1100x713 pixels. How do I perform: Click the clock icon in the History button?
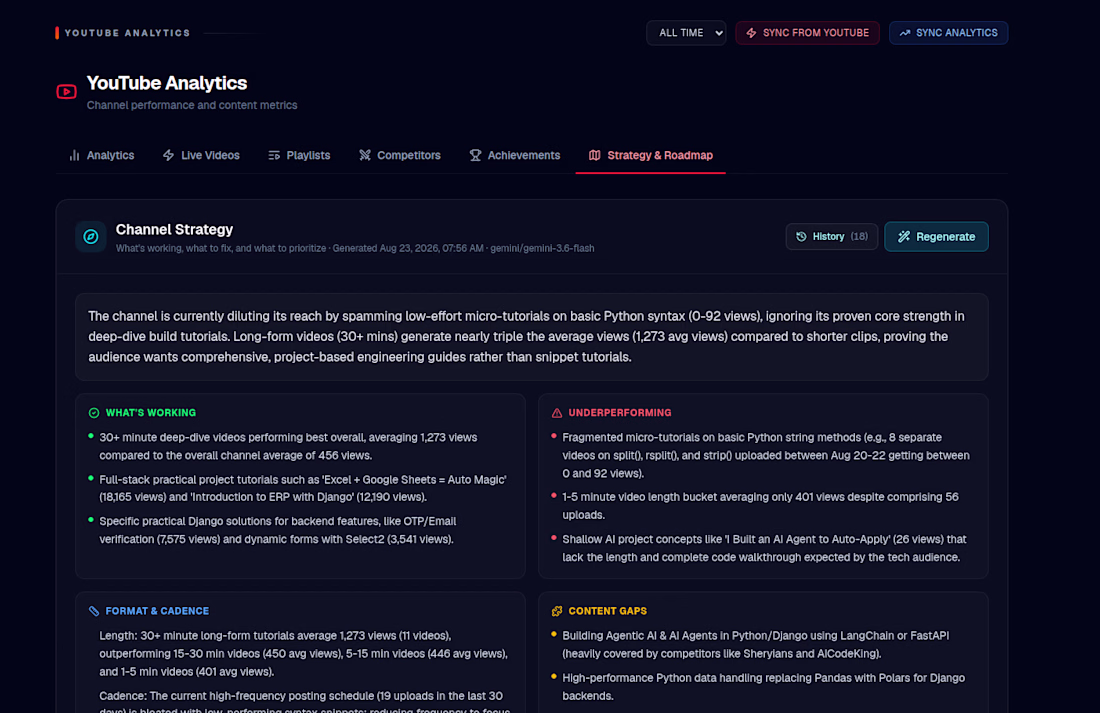801,236
